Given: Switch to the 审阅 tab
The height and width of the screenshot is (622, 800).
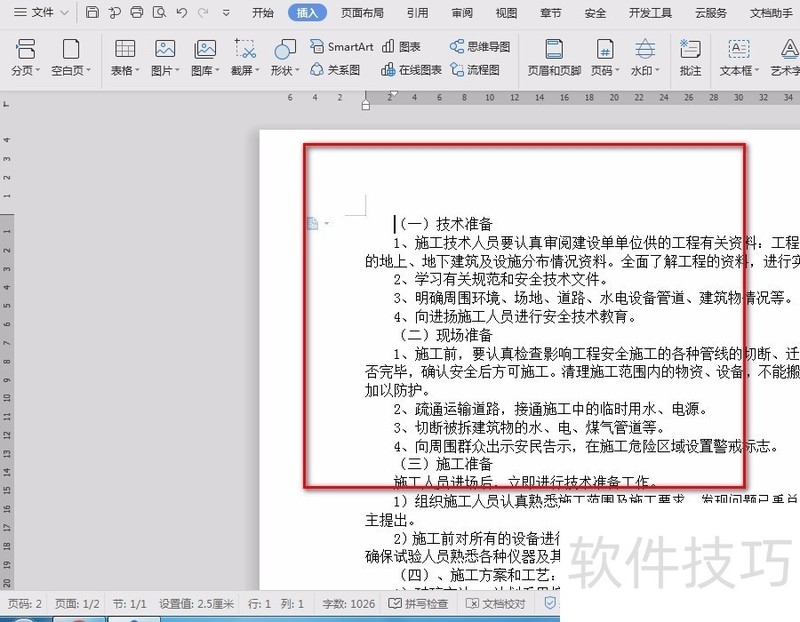Looking at the screenshot, I should [462, 13].
